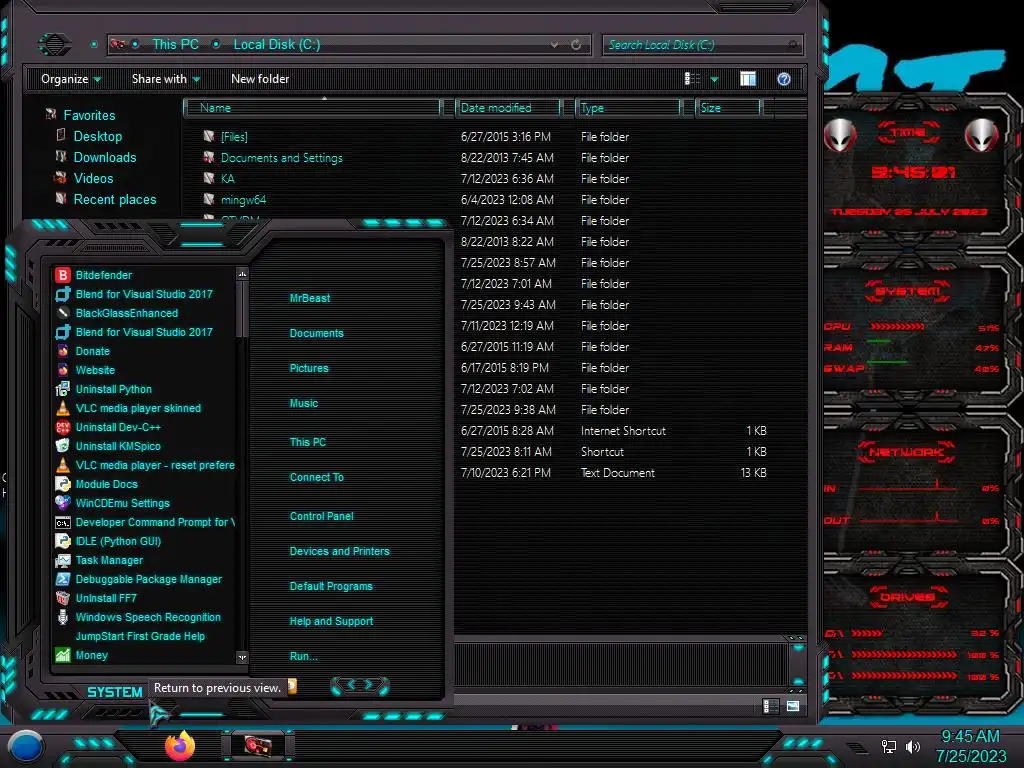Open the shutdown options arrows button

point(360,685)
